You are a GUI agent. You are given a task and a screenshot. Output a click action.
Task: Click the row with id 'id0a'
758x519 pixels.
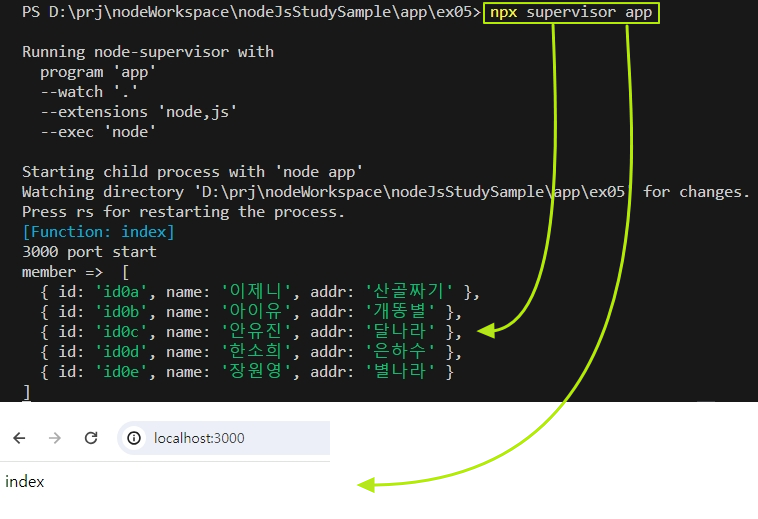(x=260, y=291)
